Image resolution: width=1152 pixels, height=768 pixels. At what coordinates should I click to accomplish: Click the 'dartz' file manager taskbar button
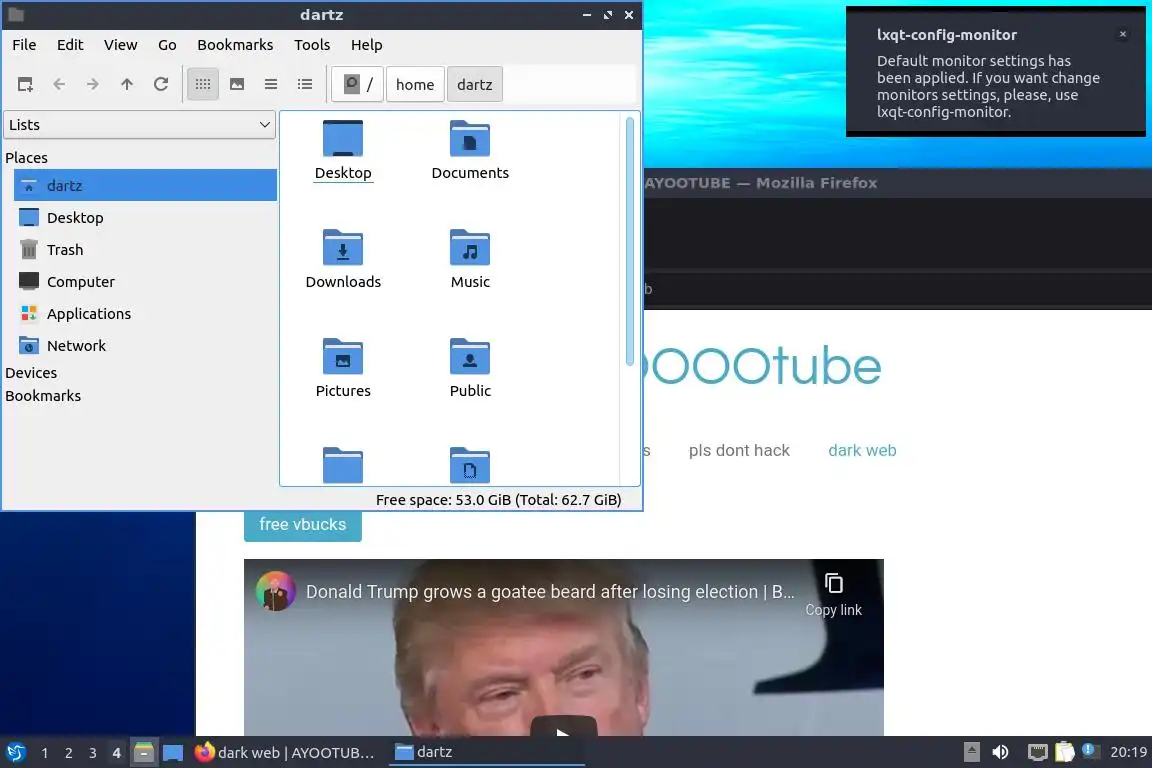(486, 753)
